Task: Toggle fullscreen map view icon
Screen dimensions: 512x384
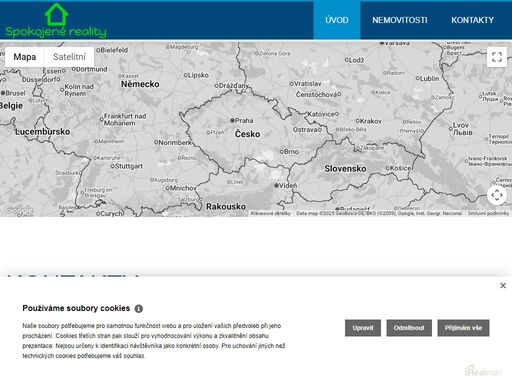Action: [x=497, y=57]
